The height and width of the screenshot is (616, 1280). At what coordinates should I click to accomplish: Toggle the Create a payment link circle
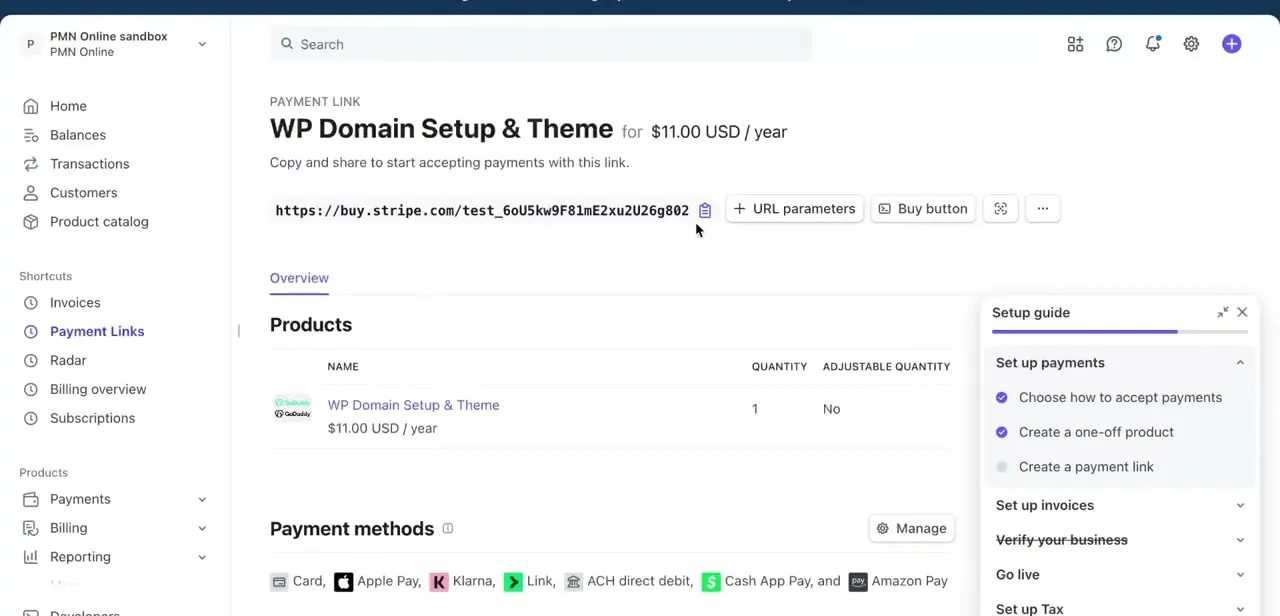(x=1002, y=467)
